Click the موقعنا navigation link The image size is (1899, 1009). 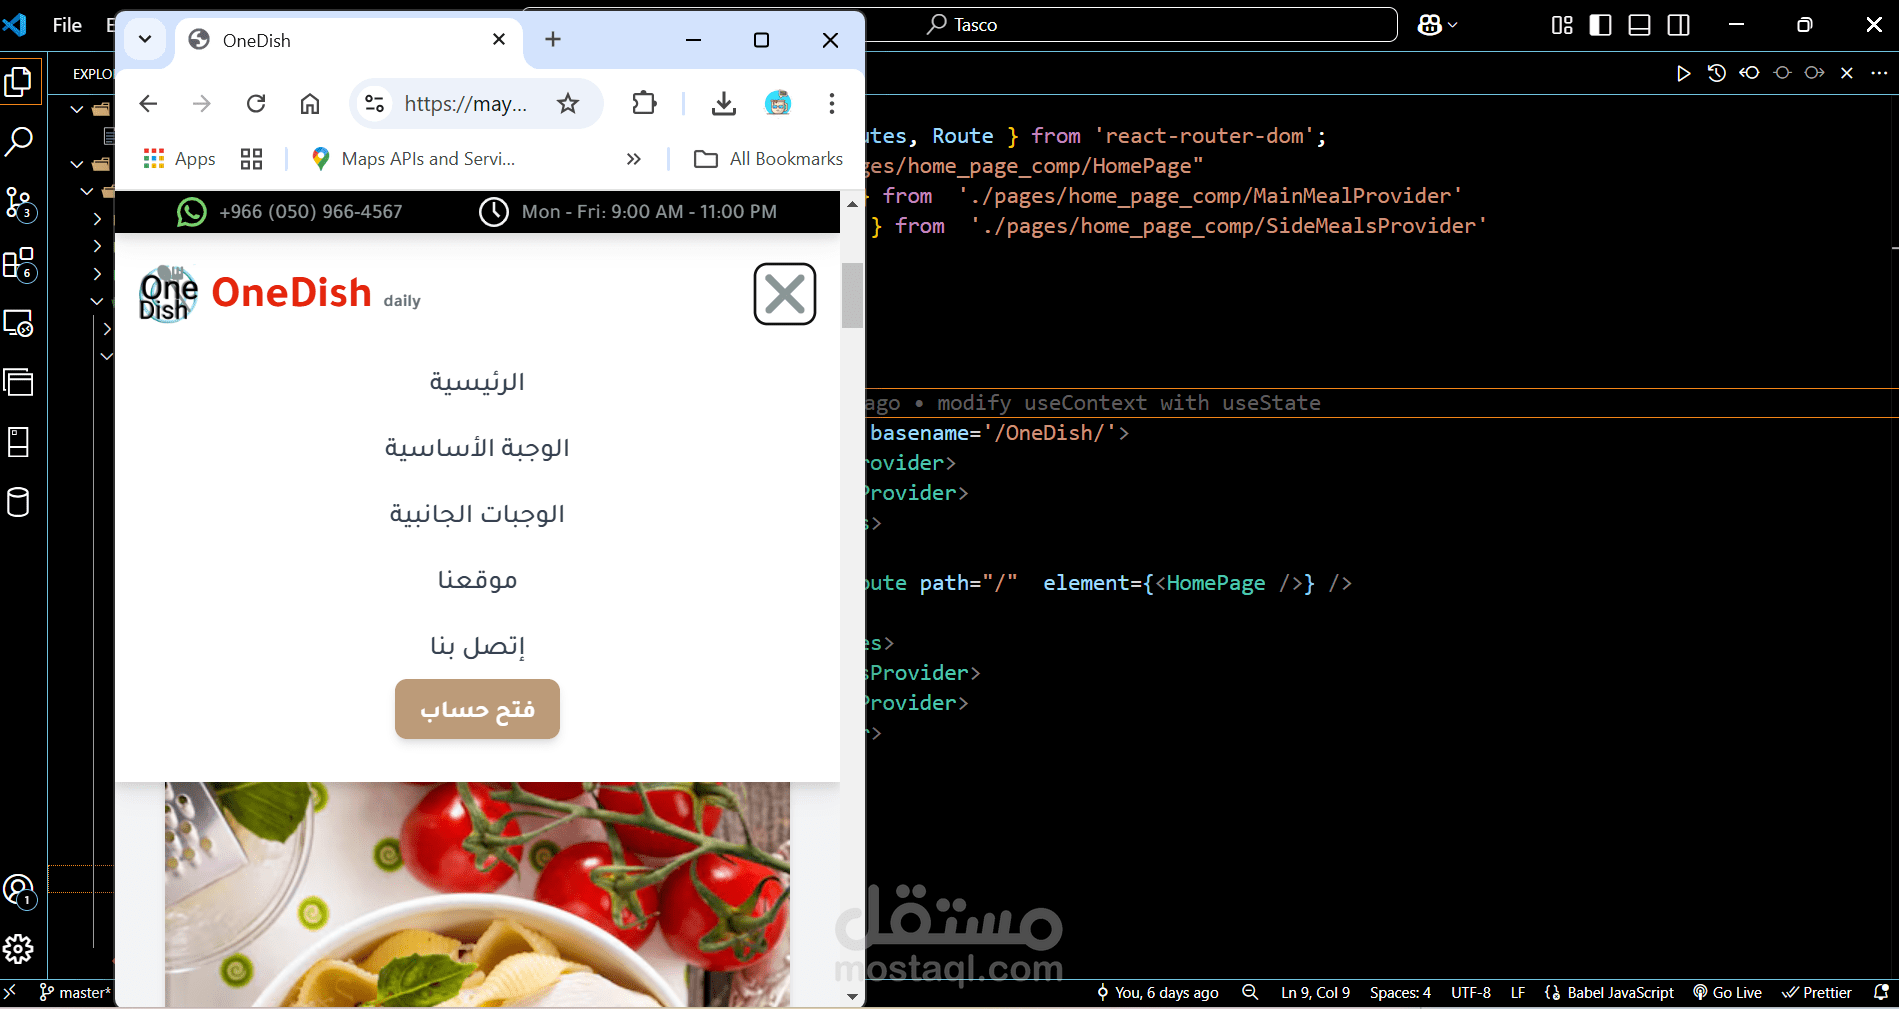pyautogui.click(x=477, y=580)
